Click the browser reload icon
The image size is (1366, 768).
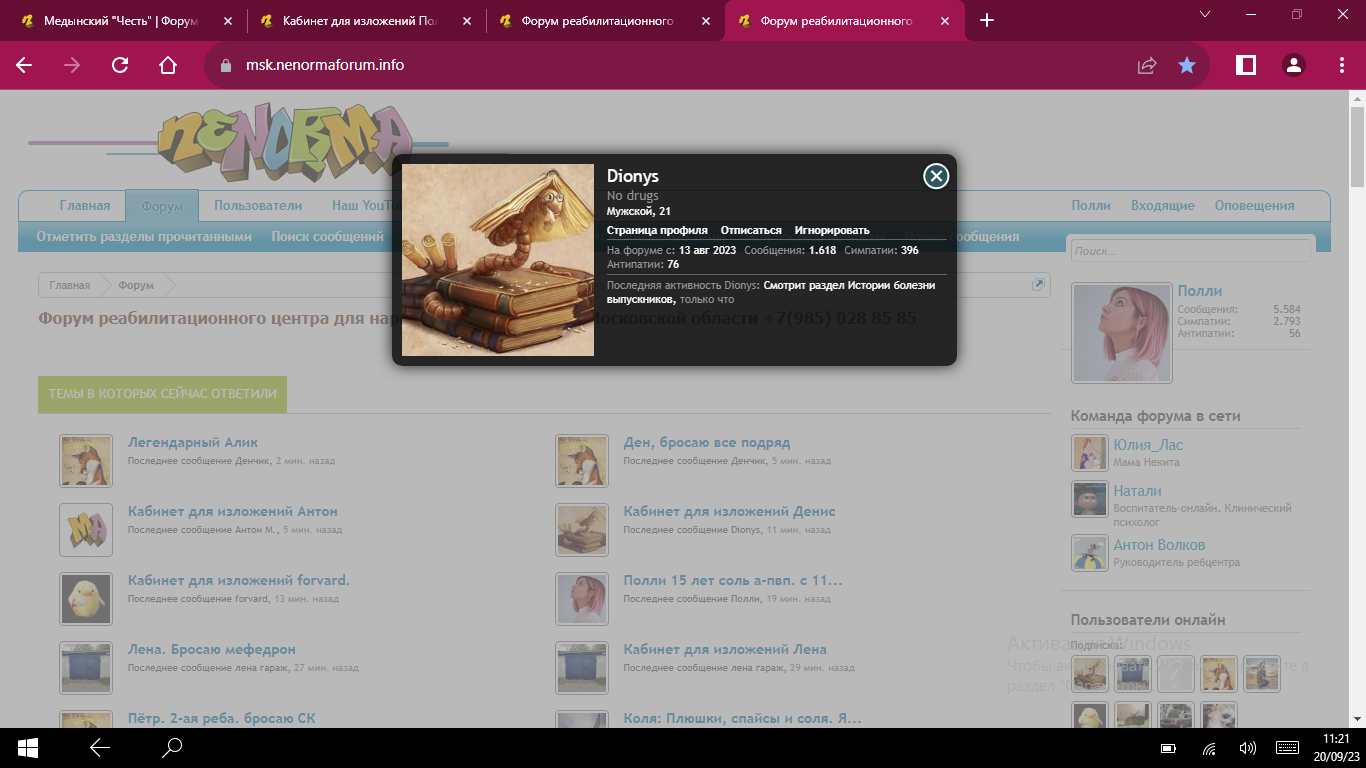pos(120,65)
